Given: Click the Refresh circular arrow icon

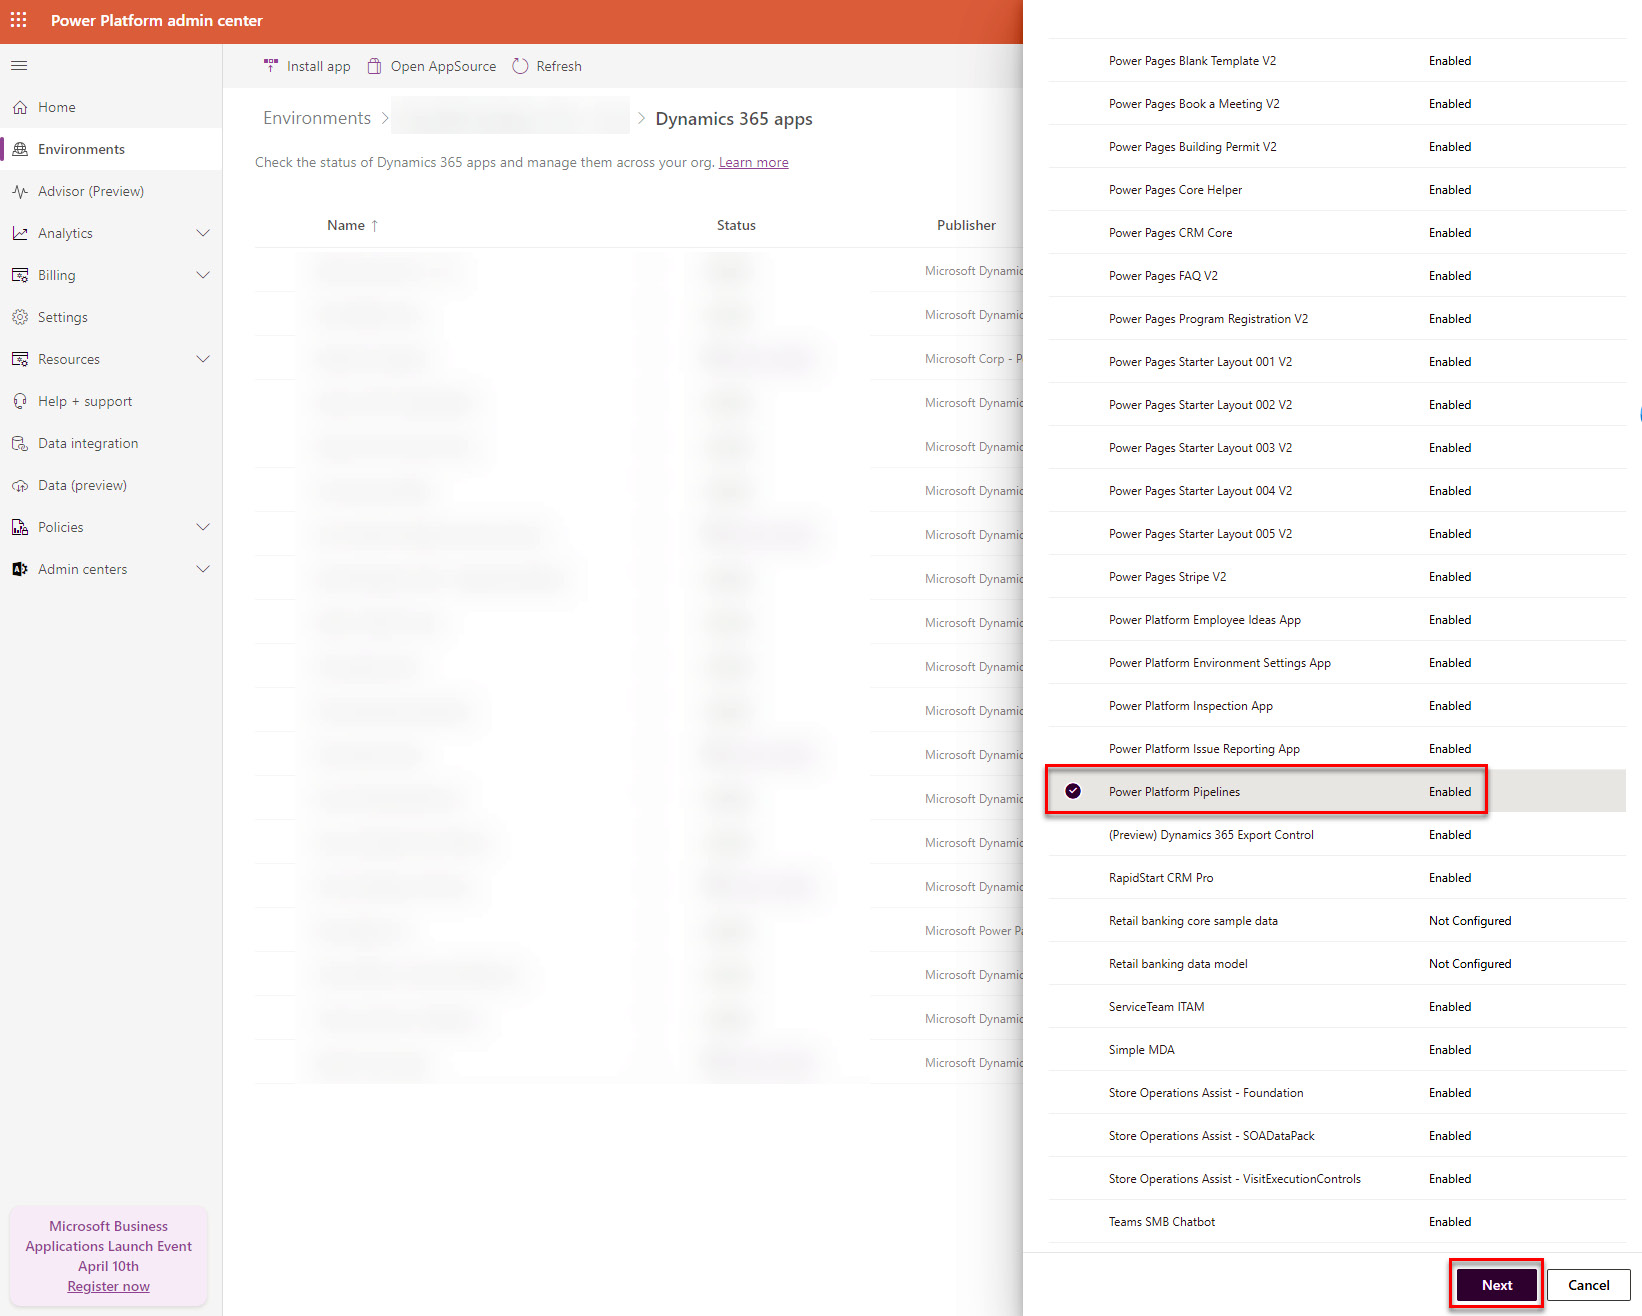Looking at the screenshot, I should coord(520,66).
